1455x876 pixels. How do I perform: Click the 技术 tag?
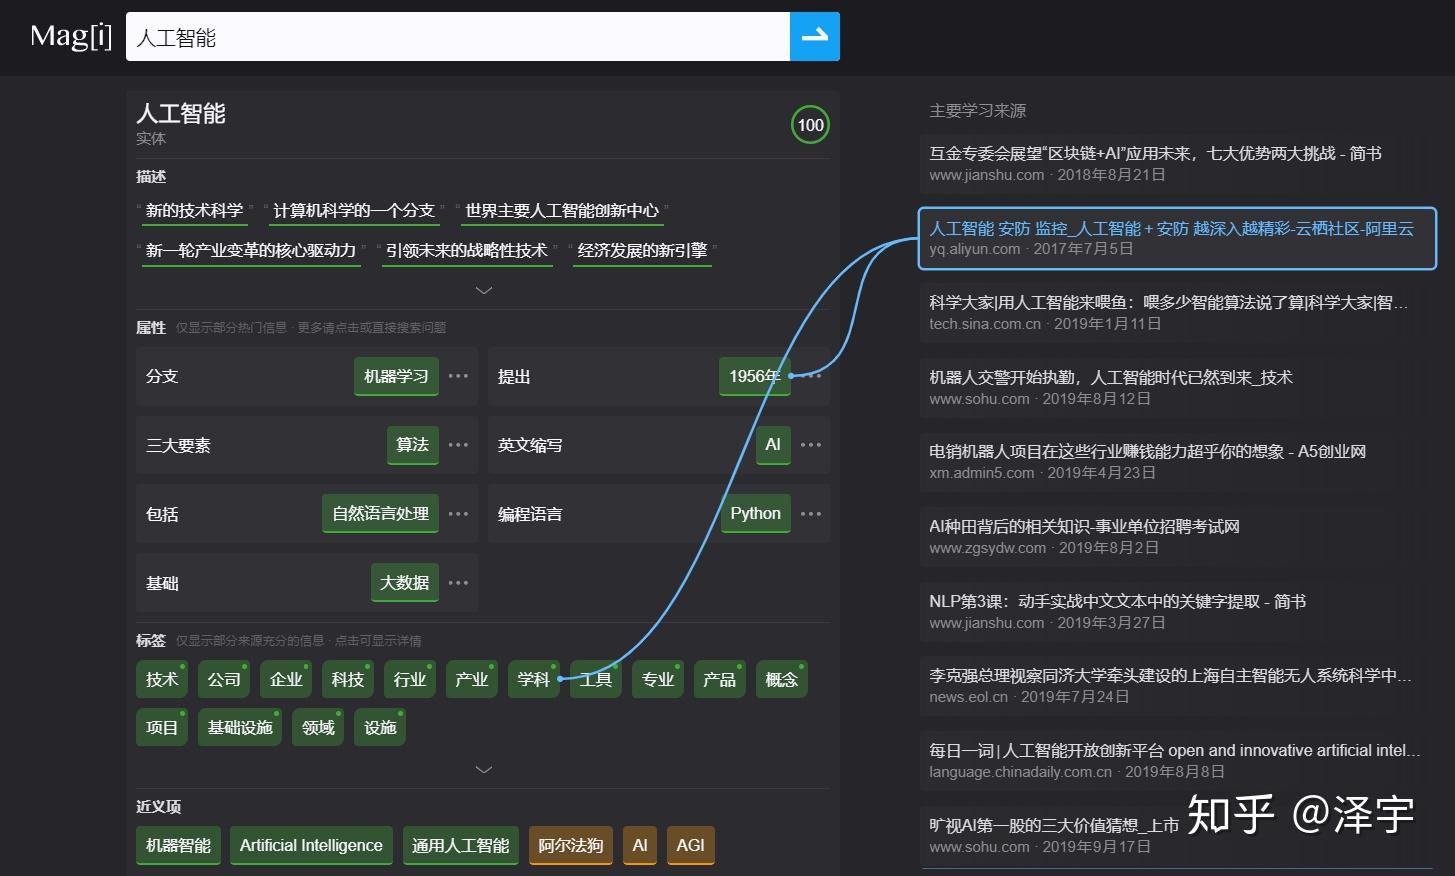tap(162, 680)
